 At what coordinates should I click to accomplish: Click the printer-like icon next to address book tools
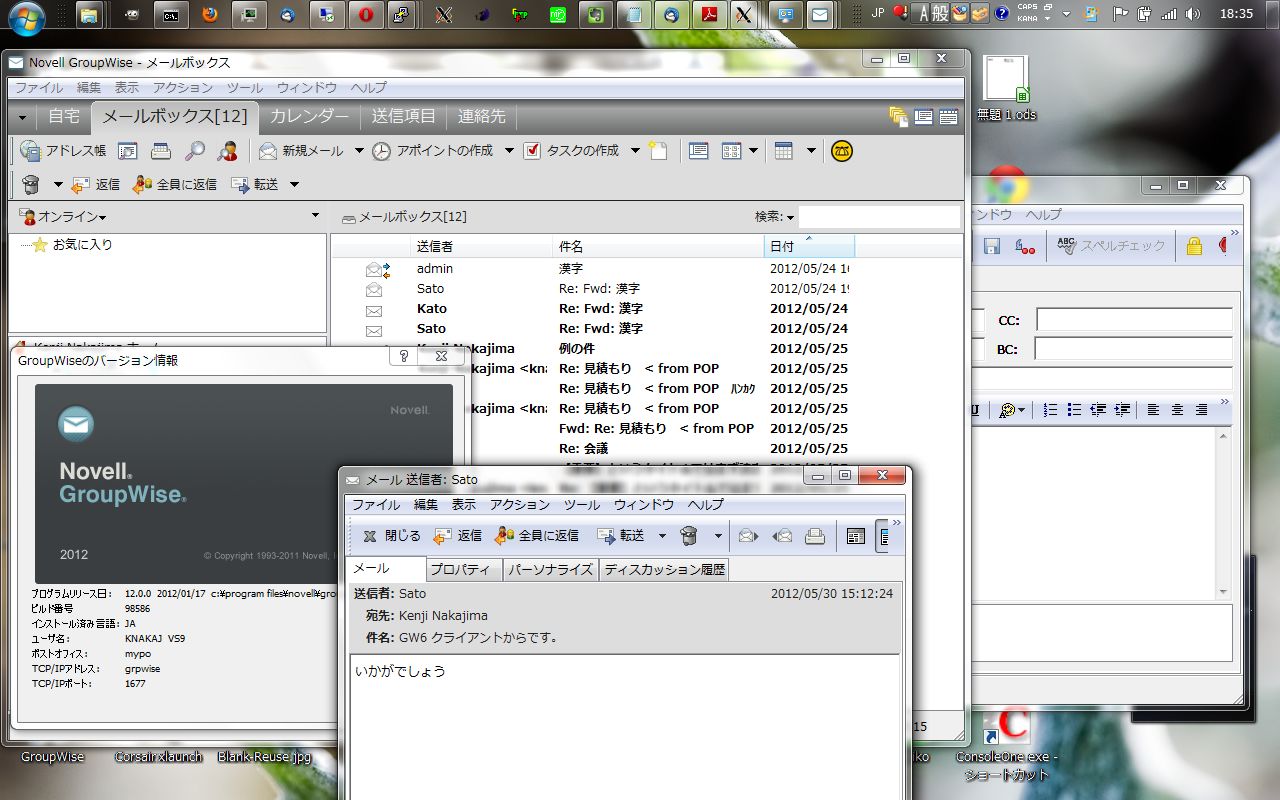click(161, 151)
